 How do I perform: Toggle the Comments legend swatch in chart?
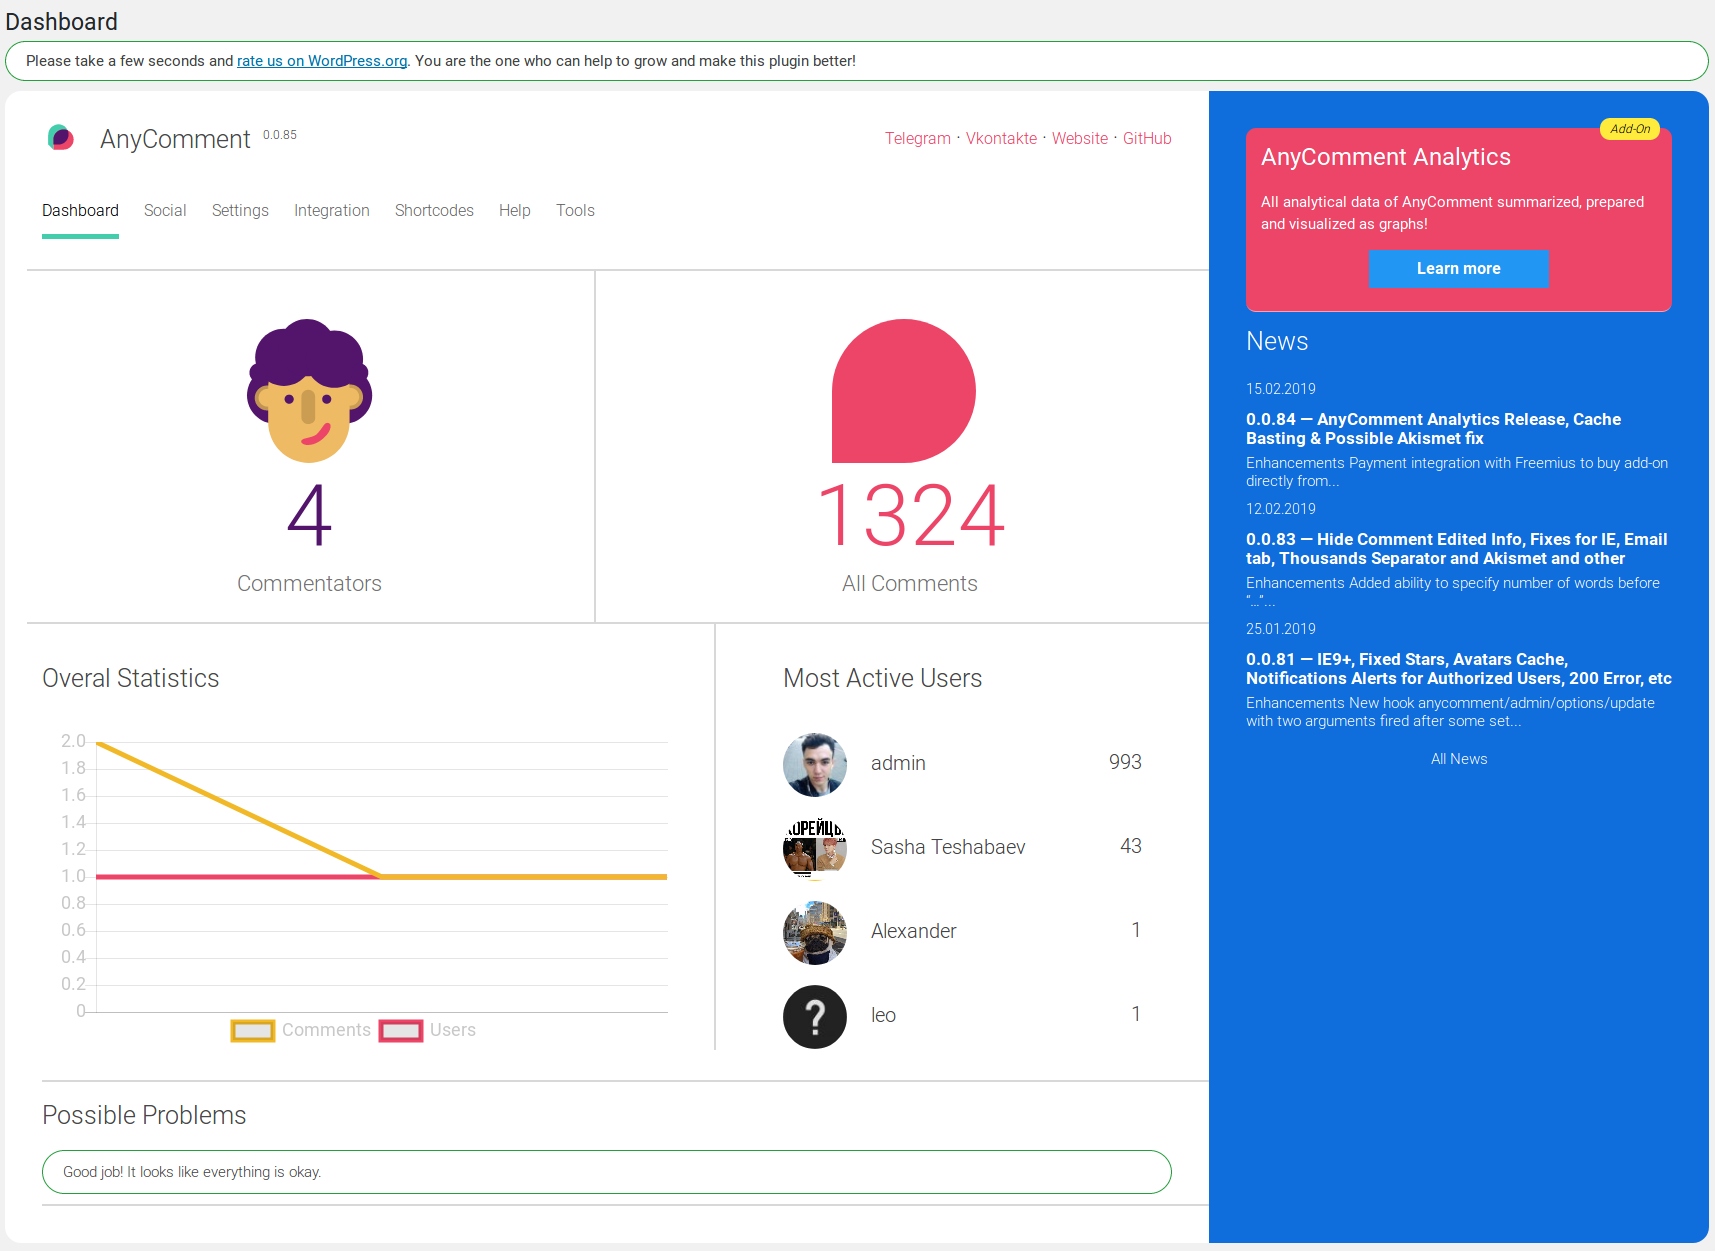coord(253,1031)
